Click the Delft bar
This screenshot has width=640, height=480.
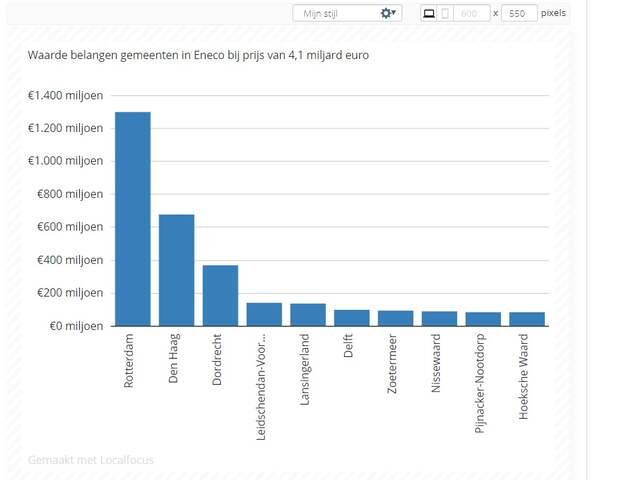(352, 318)
